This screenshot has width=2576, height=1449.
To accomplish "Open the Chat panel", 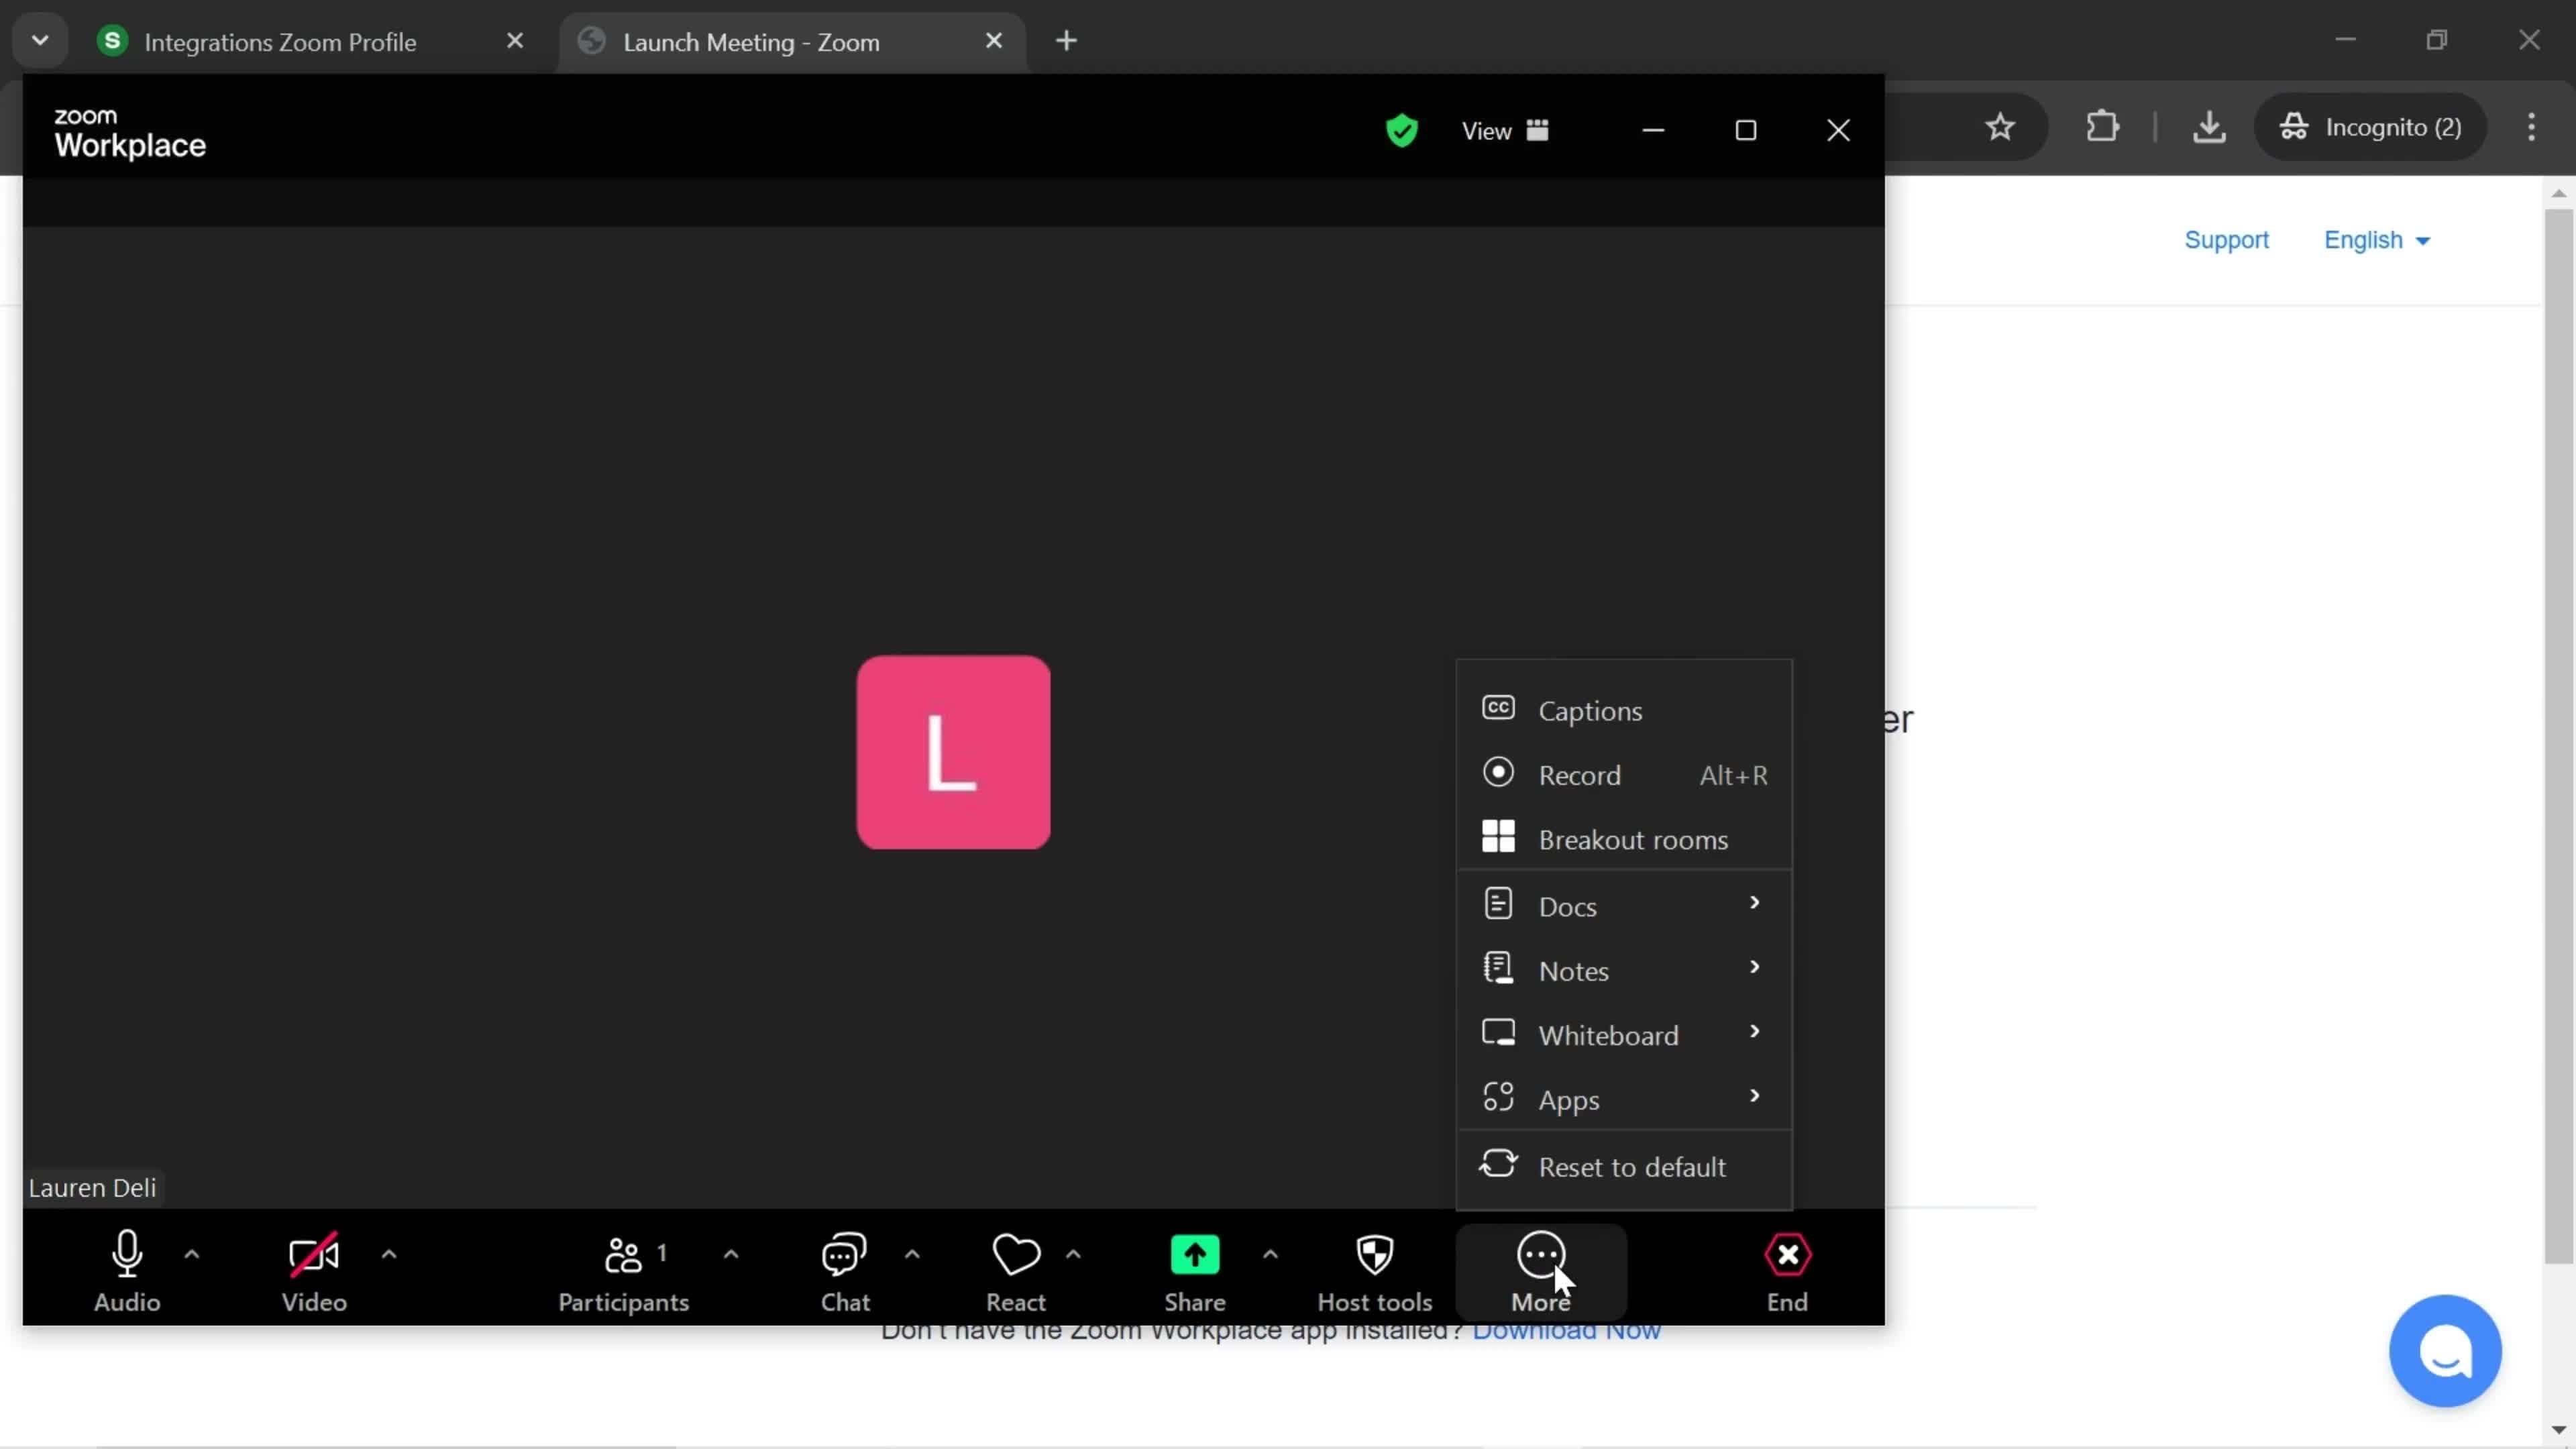I will (x=845, y=1271).
